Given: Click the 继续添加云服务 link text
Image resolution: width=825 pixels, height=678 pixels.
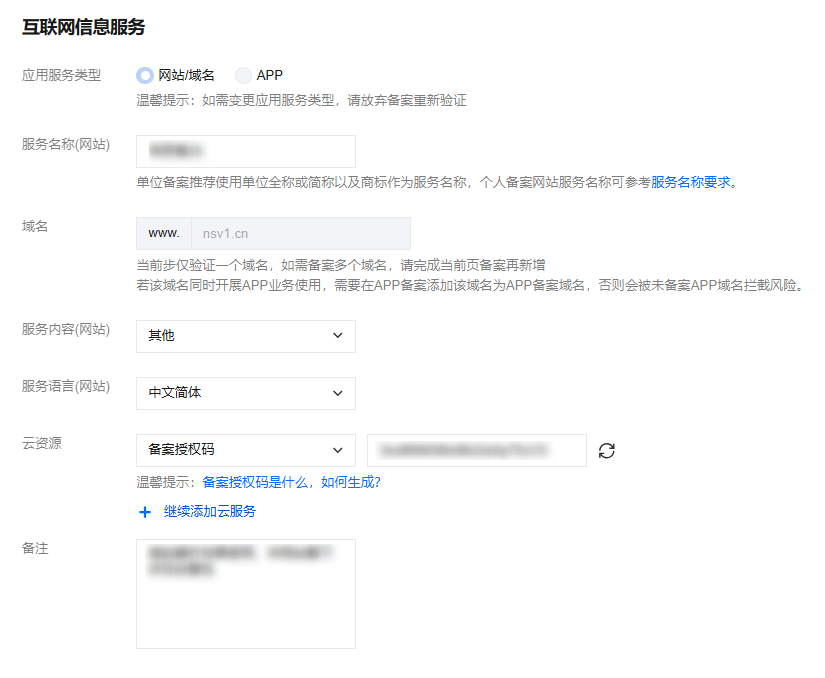Looking at the screenshot, I should click(210, 512).
